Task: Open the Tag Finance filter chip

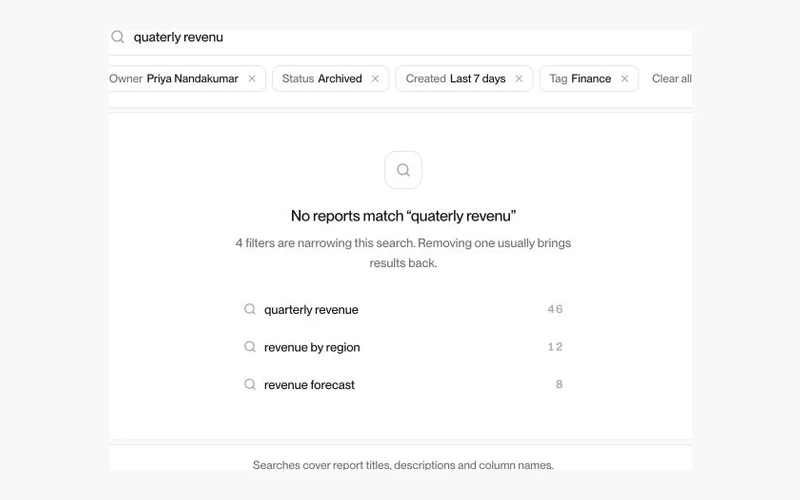Action: [589, 79]
